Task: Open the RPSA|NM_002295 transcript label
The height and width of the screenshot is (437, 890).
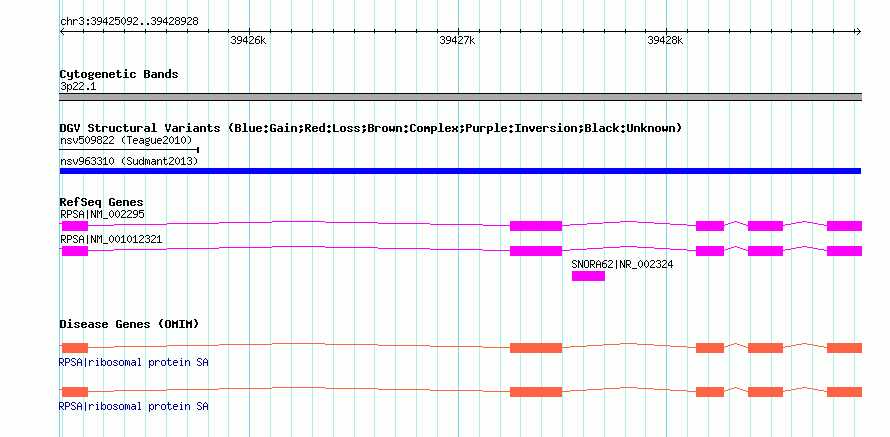Action: 102,215
